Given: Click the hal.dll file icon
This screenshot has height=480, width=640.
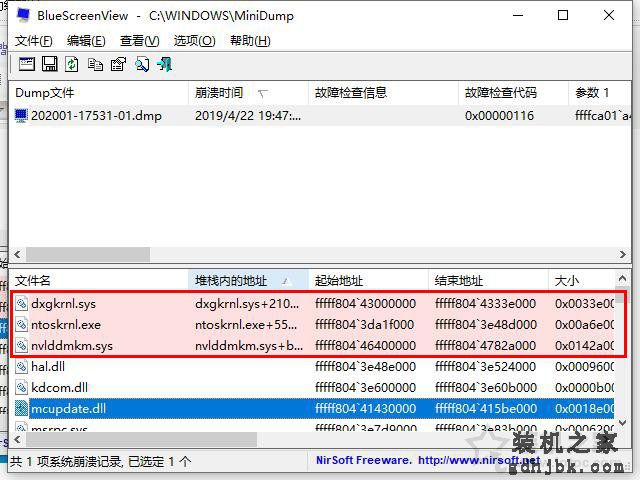Looking at the screenshot, I should point(22,367).
